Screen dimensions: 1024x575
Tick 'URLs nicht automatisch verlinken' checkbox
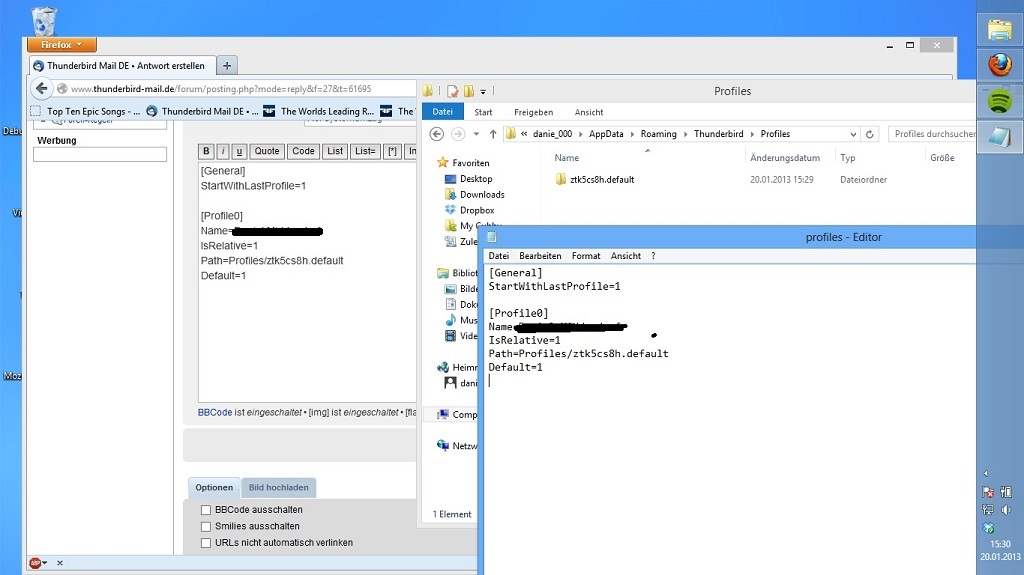(x=206, y=543)
